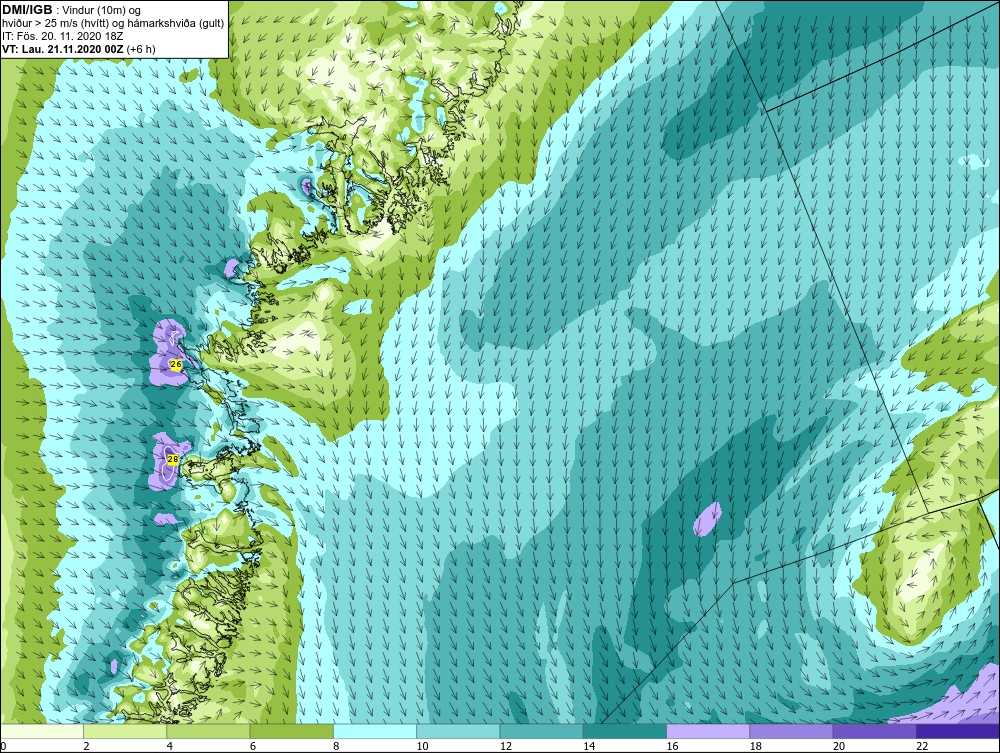This screenshot has height=753, width=1000.
Task: Click the legend number 22
Action: [x=922, y=746]
